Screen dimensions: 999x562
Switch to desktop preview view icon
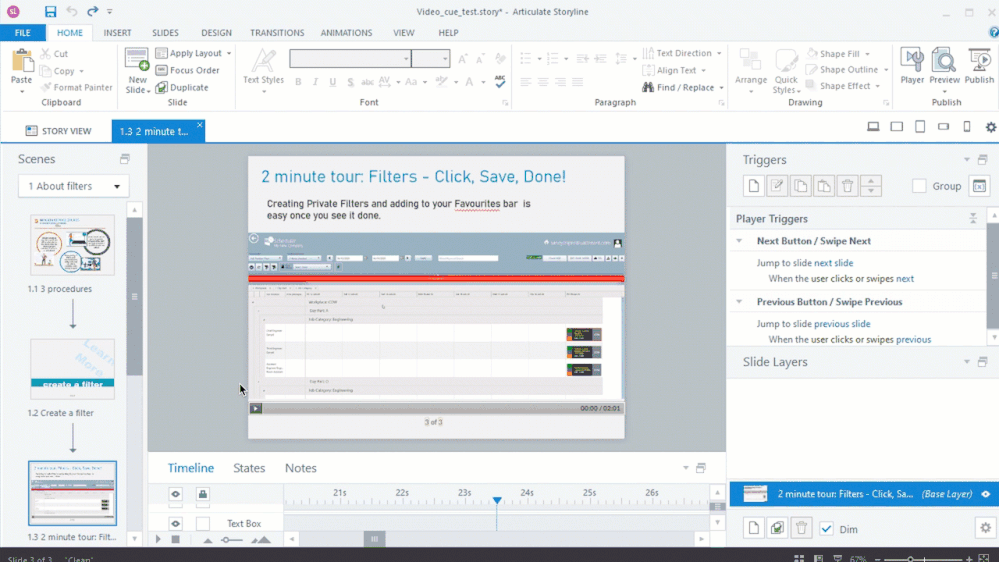(x=873, y=127)
